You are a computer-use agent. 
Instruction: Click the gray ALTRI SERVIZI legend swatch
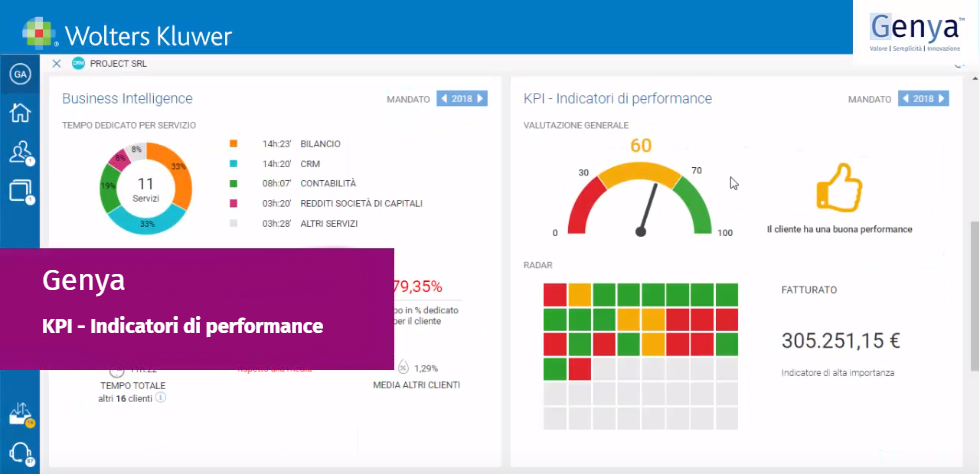(234, 223)
